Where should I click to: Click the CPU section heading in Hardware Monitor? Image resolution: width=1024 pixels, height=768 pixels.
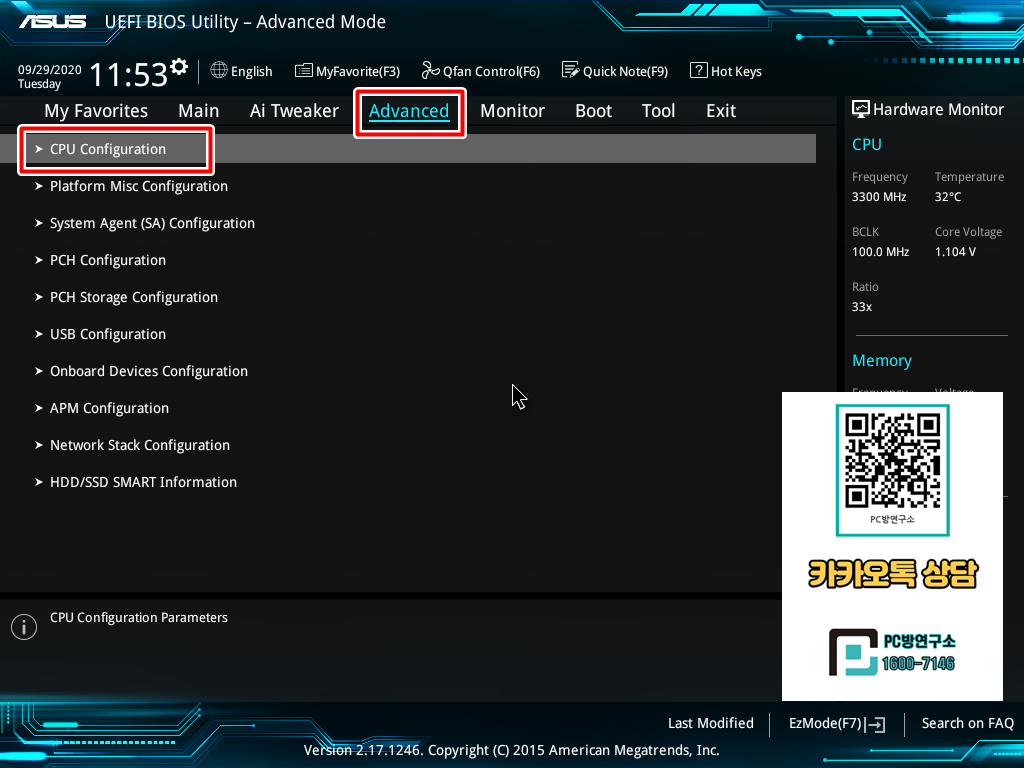tap(867, 144)
